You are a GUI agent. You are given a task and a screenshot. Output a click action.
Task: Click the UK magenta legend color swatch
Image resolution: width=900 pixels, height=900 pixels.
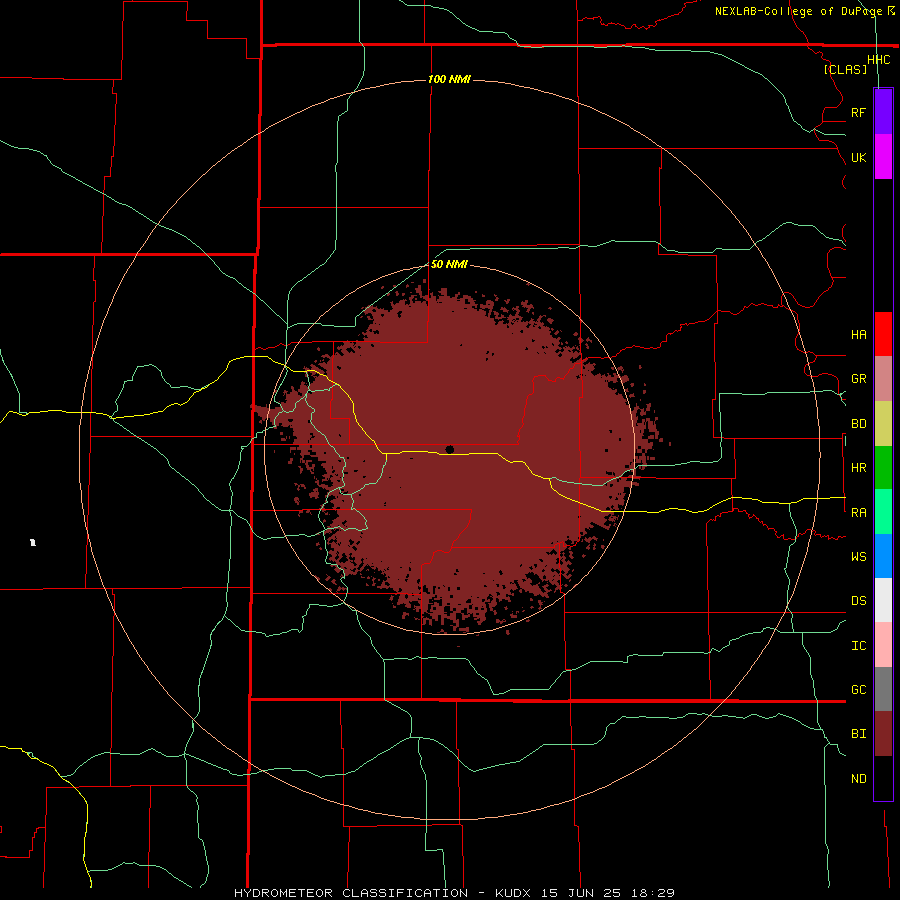tap(883, 157)
